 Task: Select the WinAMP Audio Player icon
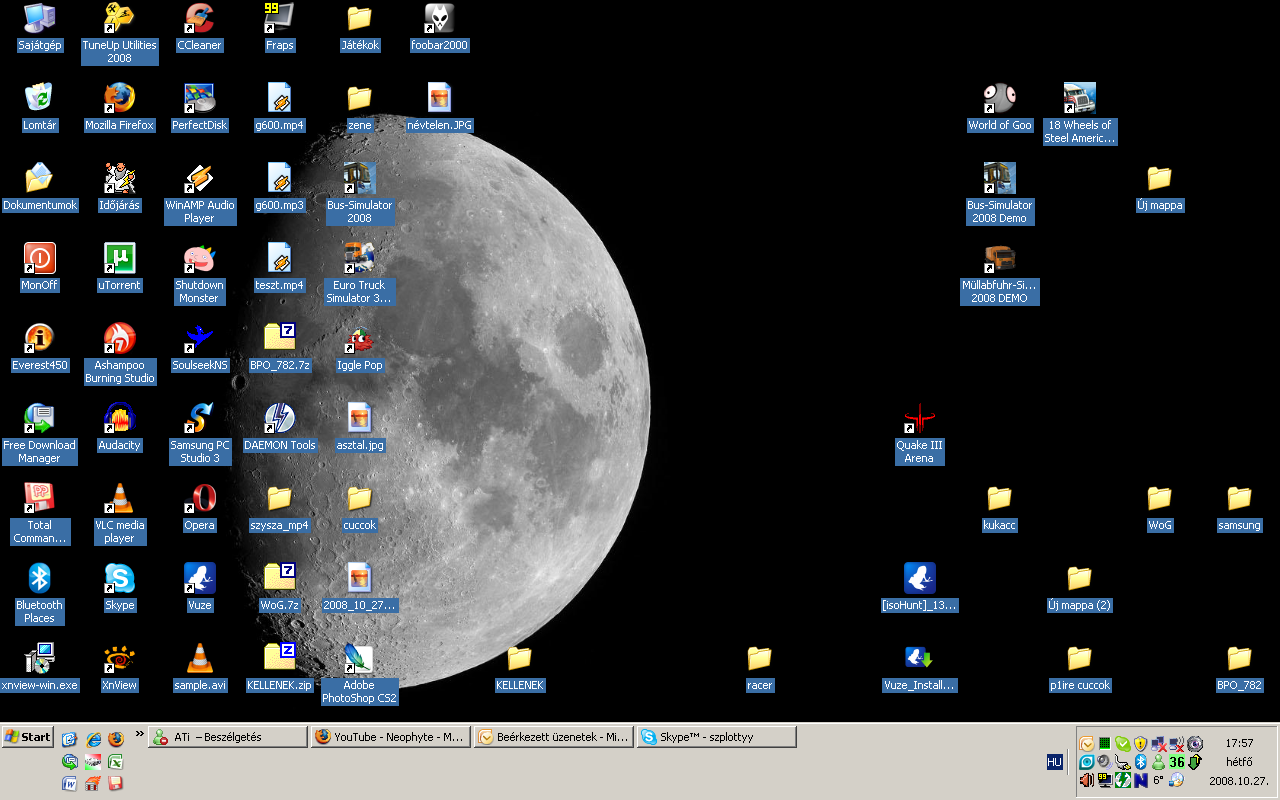point(199,193)
